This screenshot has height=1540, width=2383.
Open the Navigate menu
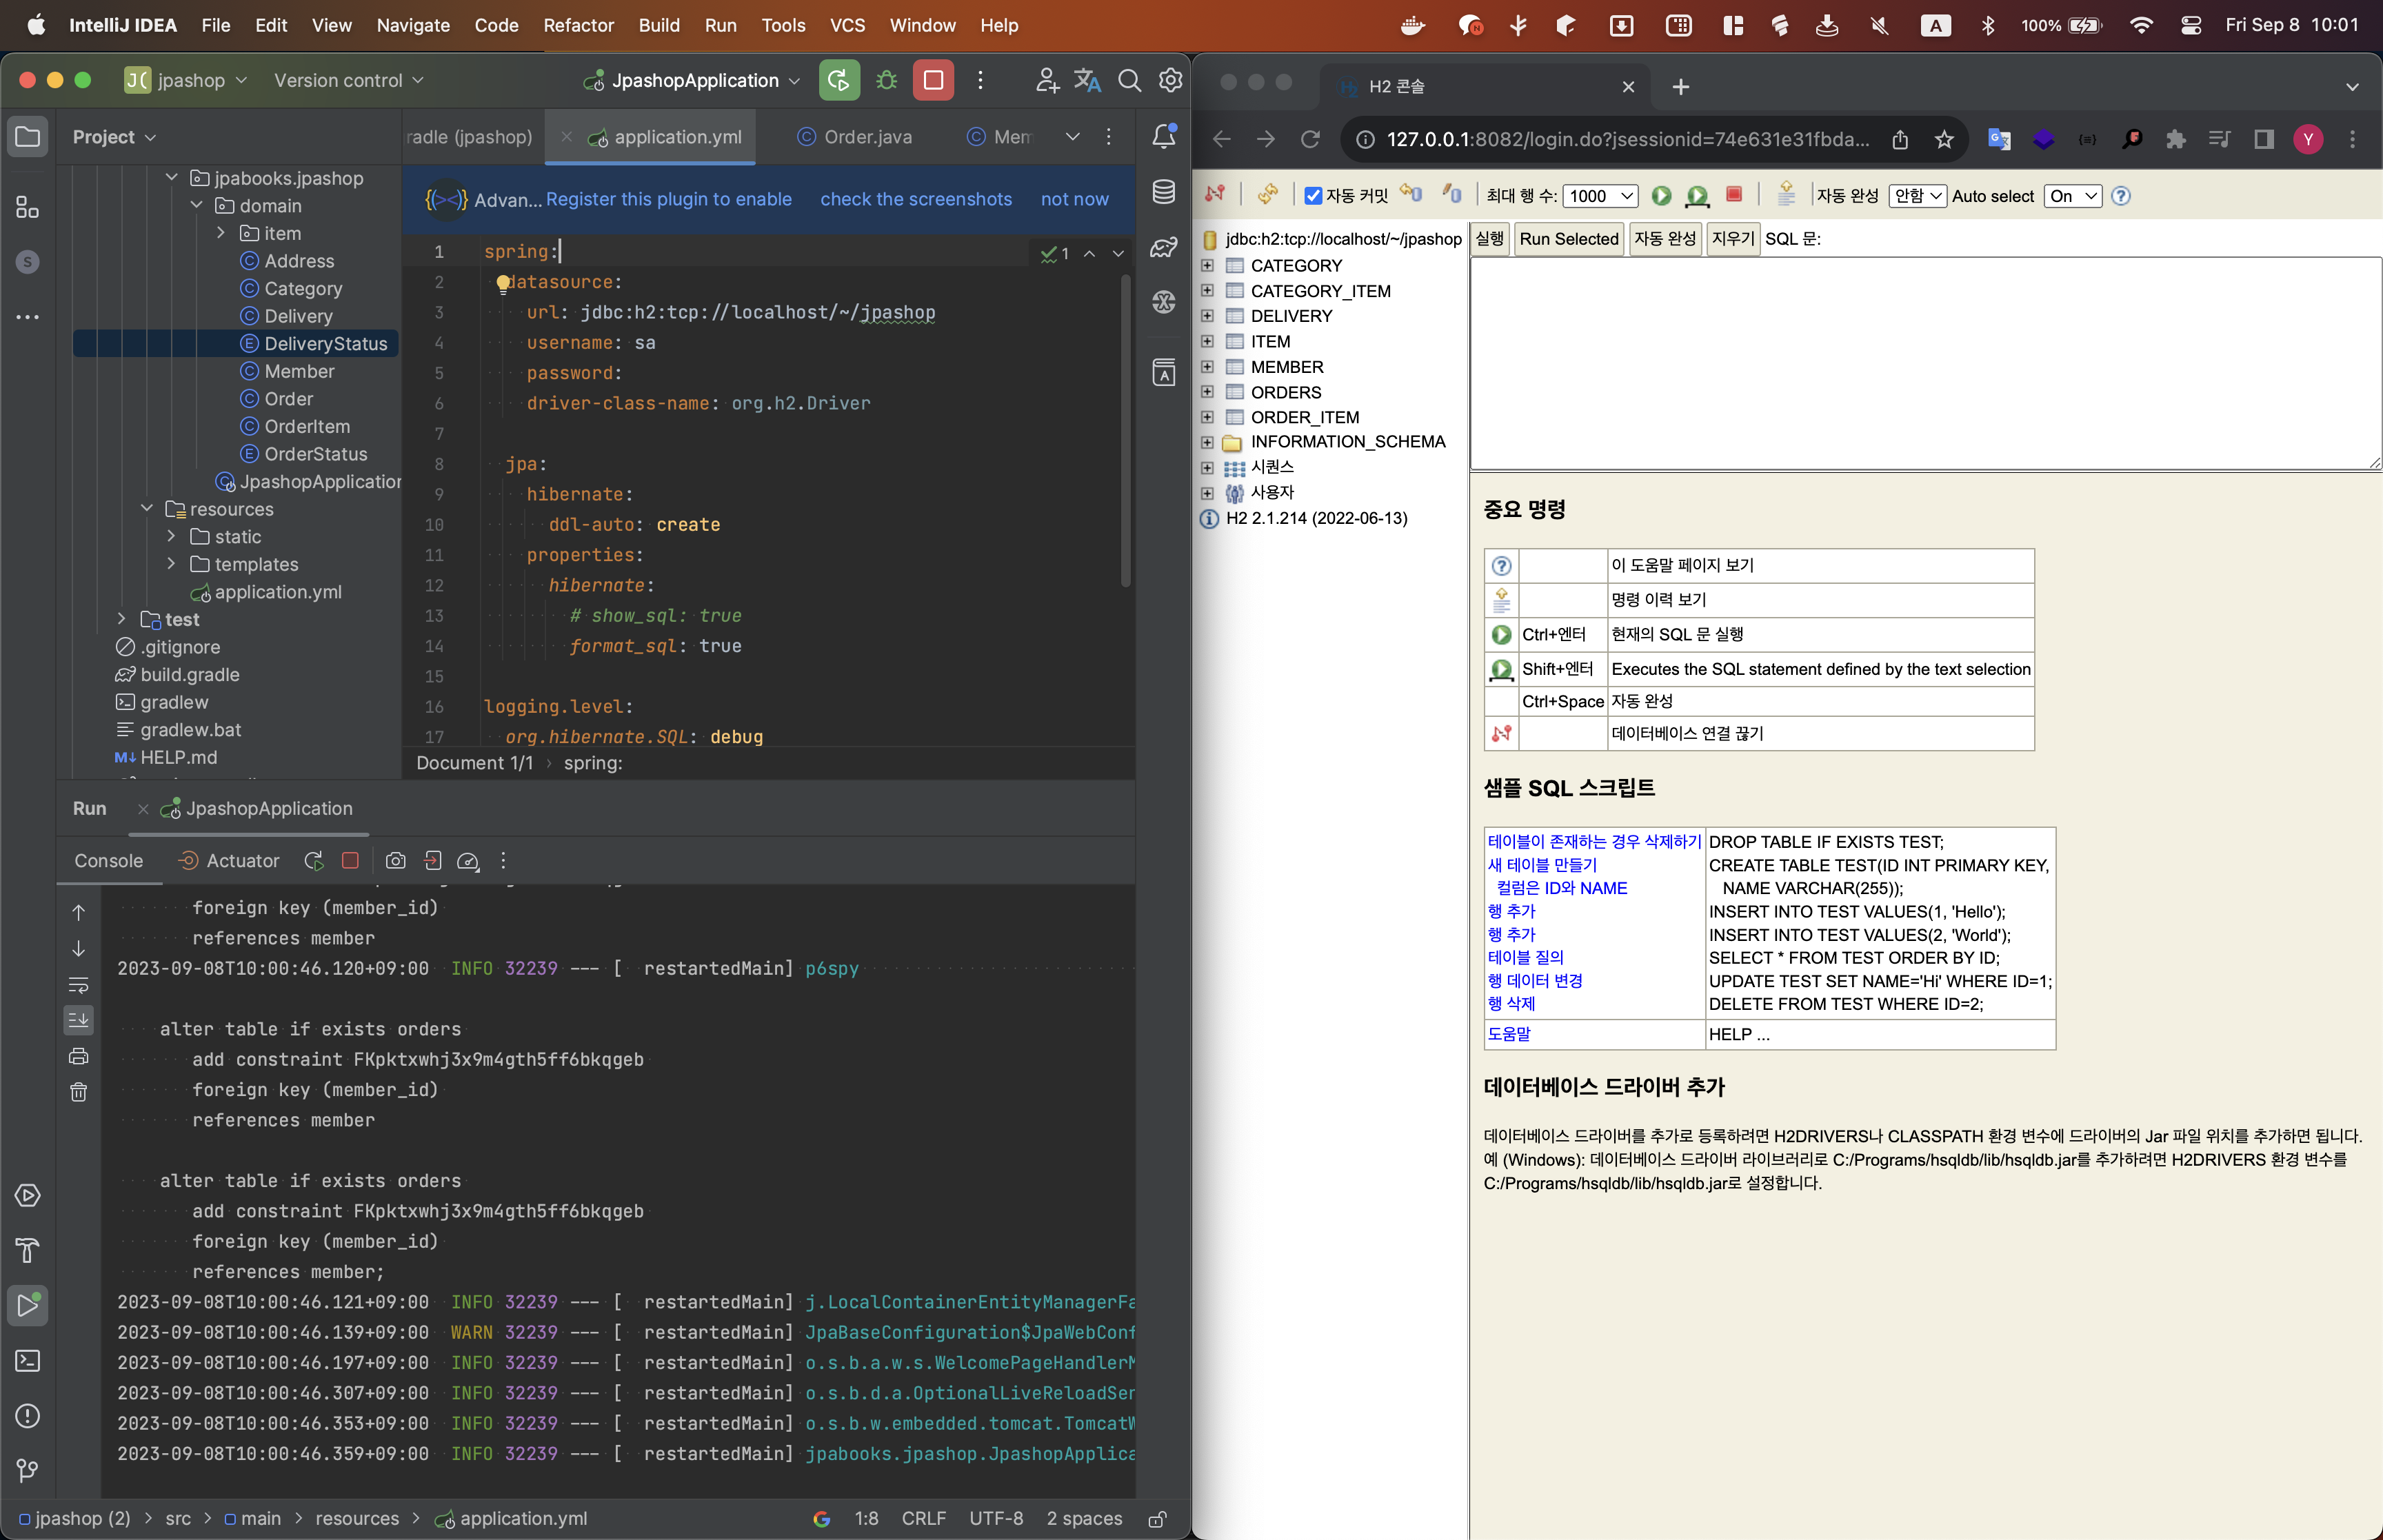point(413,25)
